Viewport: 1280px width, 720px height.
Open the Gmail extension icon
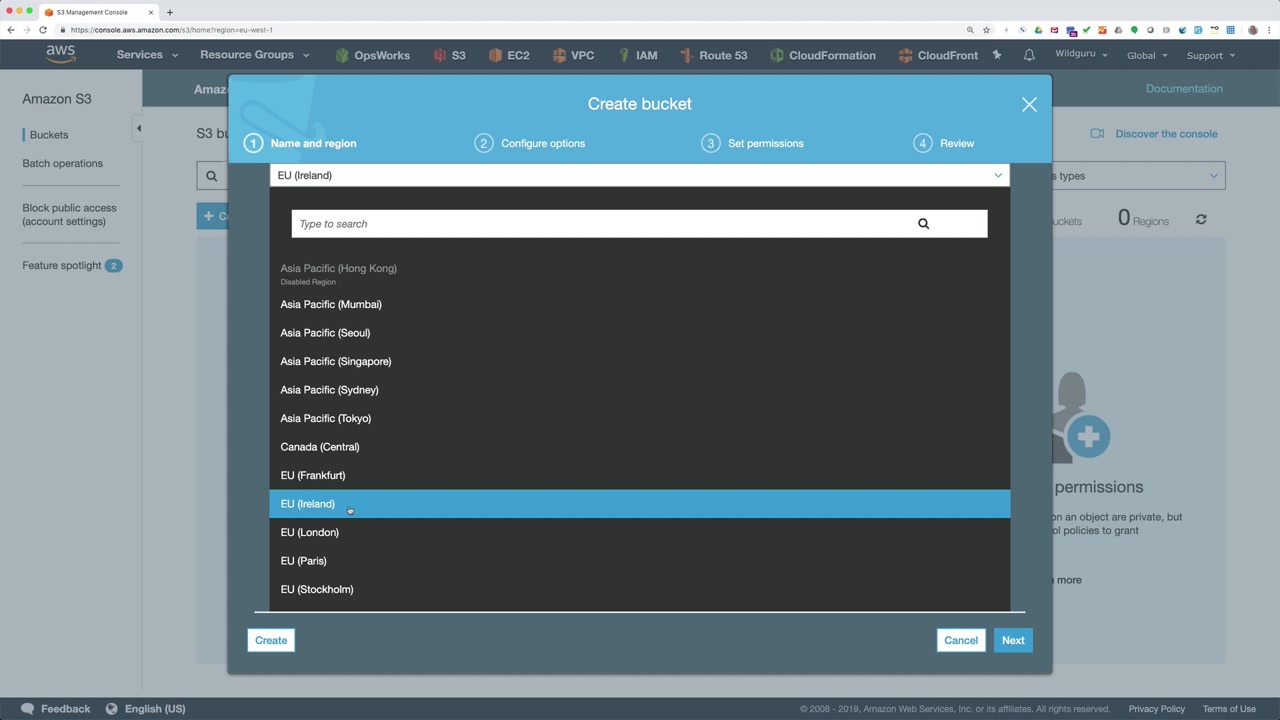click(1054, 30)
